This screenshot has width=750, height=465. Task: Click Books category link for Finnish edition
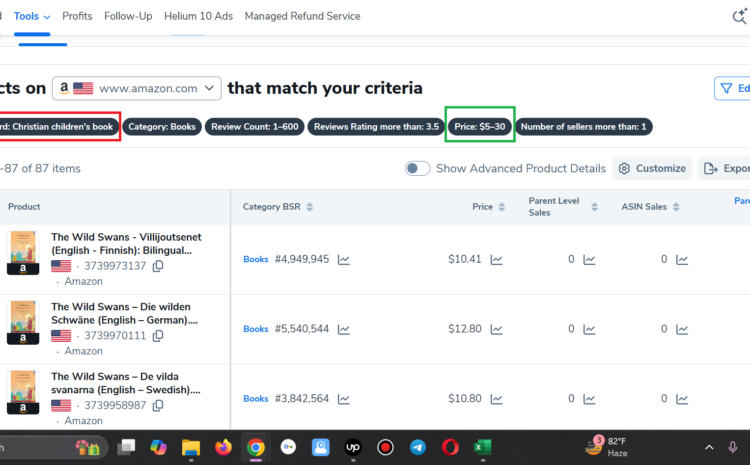(x=256, y=259)
